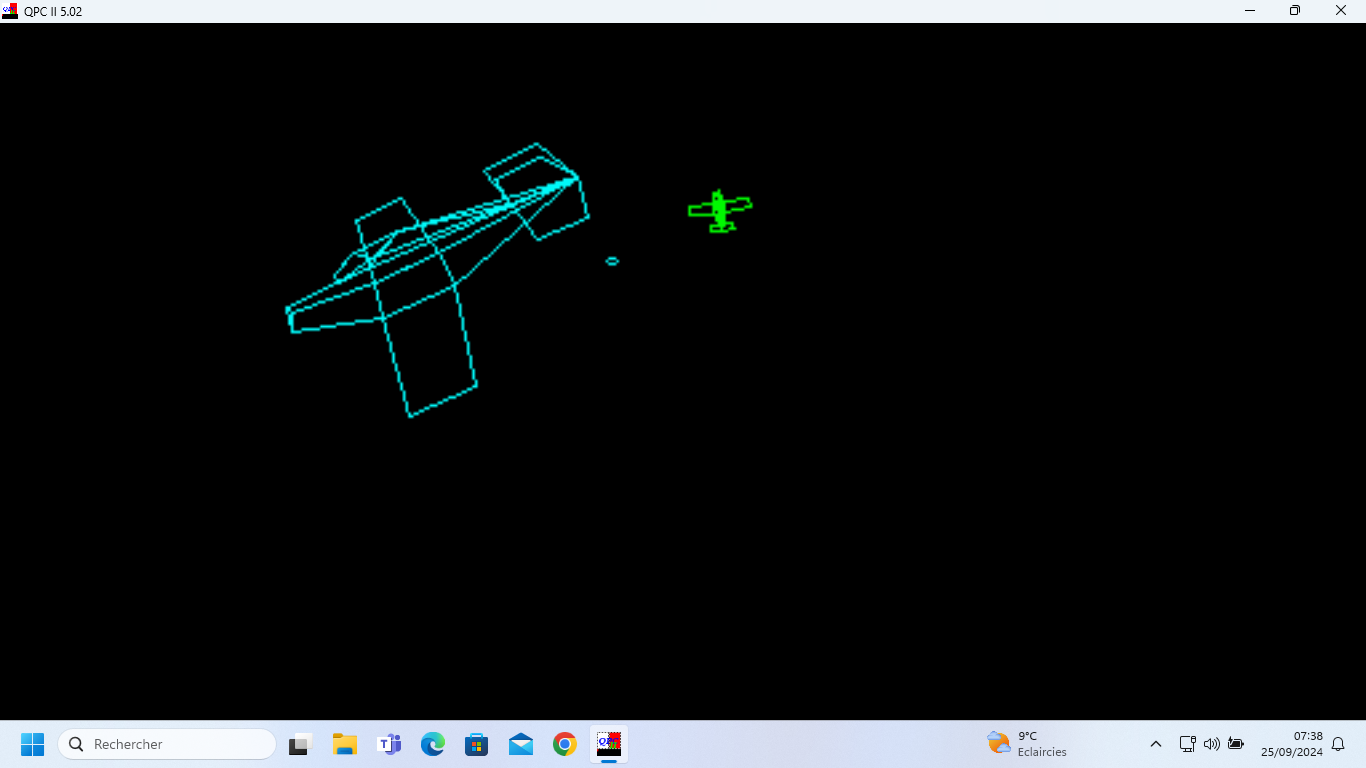Open the Mail app from the taskbar

[x=521, y=744]
